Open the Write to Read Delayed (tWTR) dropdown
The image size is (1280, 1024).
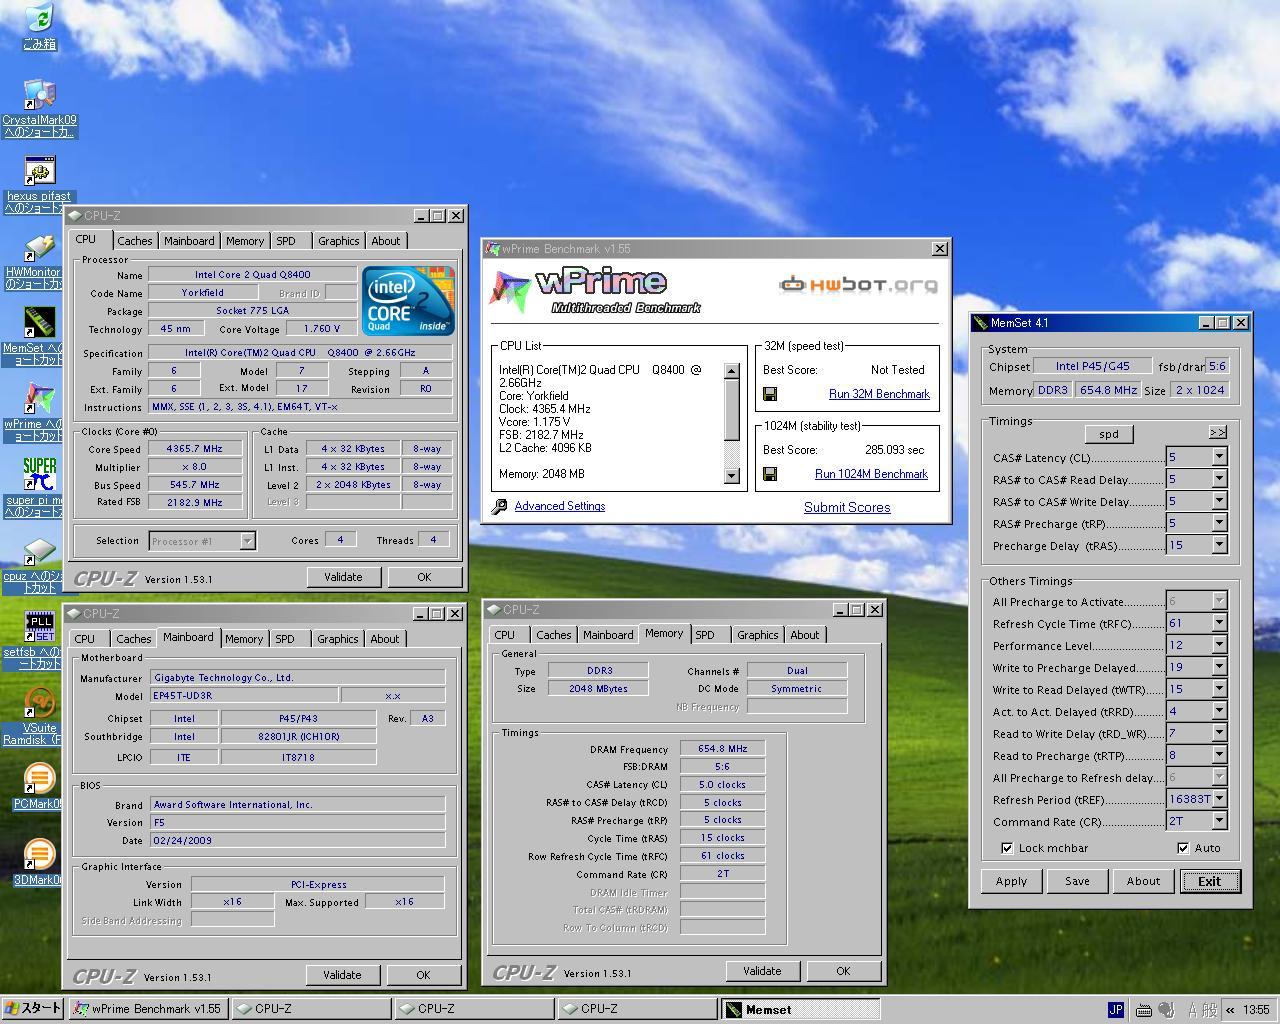click(1219, 689)
